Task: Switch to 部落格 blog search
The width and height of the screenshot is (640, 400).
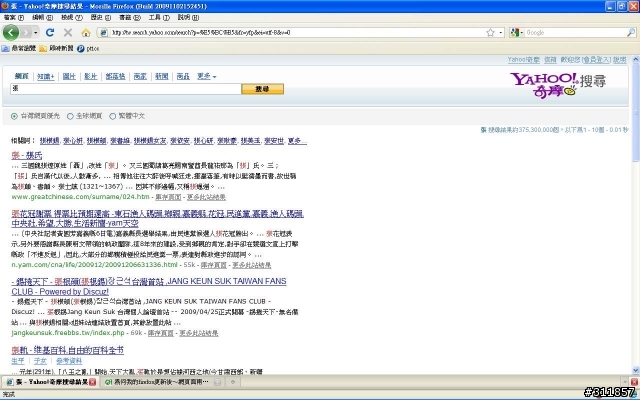Action: click(115, 76)
